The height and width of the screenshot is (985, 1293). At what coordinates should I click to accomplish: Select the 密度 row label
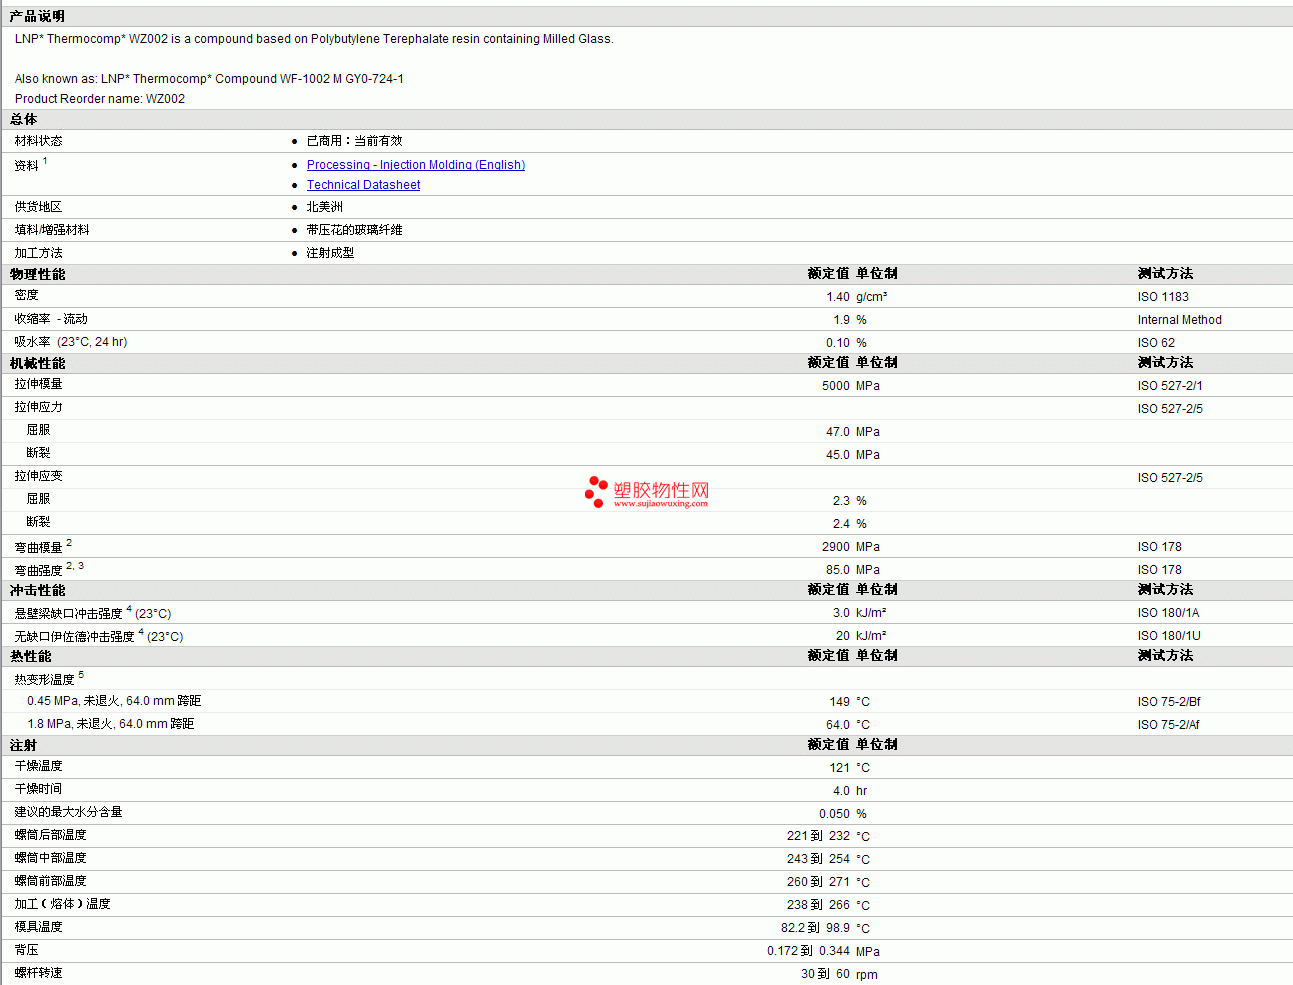26,295
